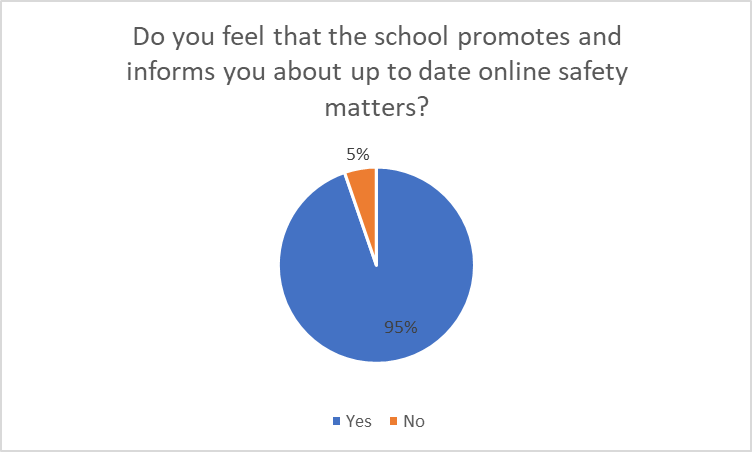Click empty chart area left of pie

pyautogui.click(x=144, y=264)
